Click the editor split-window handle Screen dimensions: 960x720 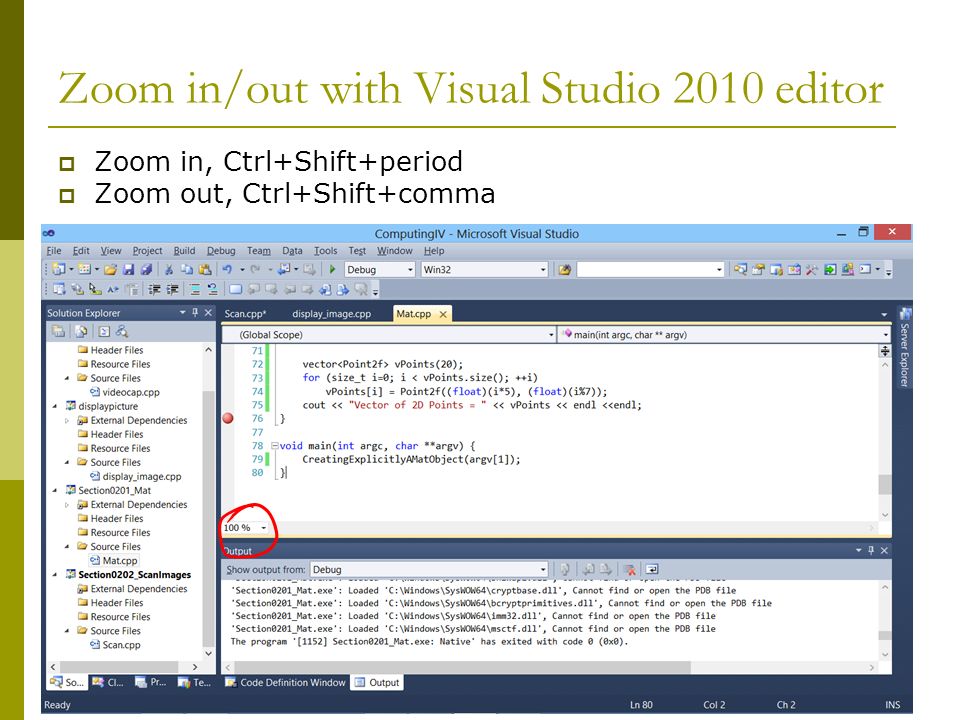(x=885, y=351)
